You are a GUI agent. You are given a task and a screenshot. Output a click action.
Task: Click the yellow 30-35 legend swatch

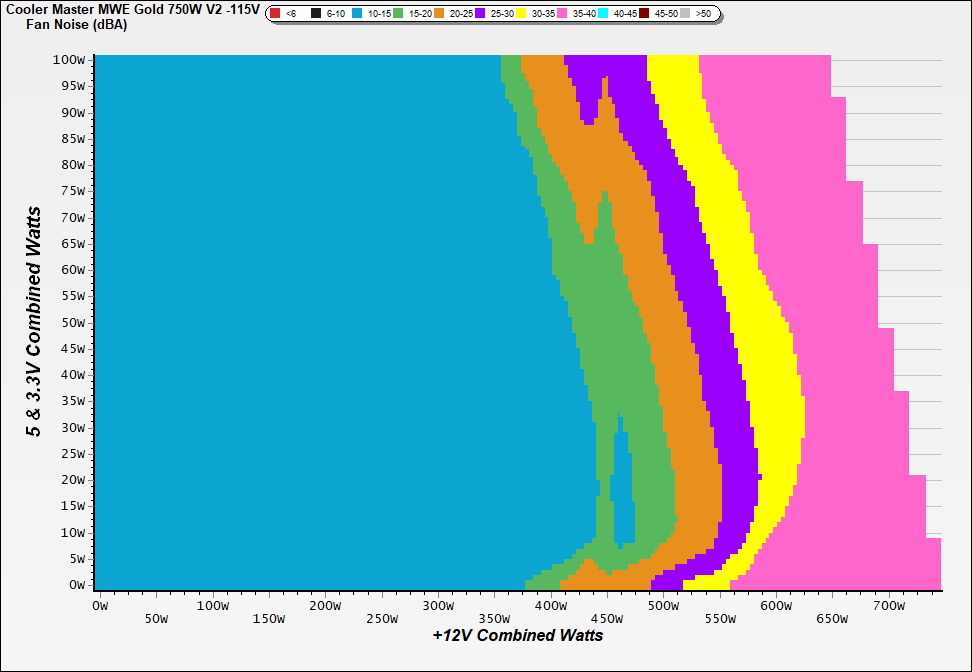[522, 14]
